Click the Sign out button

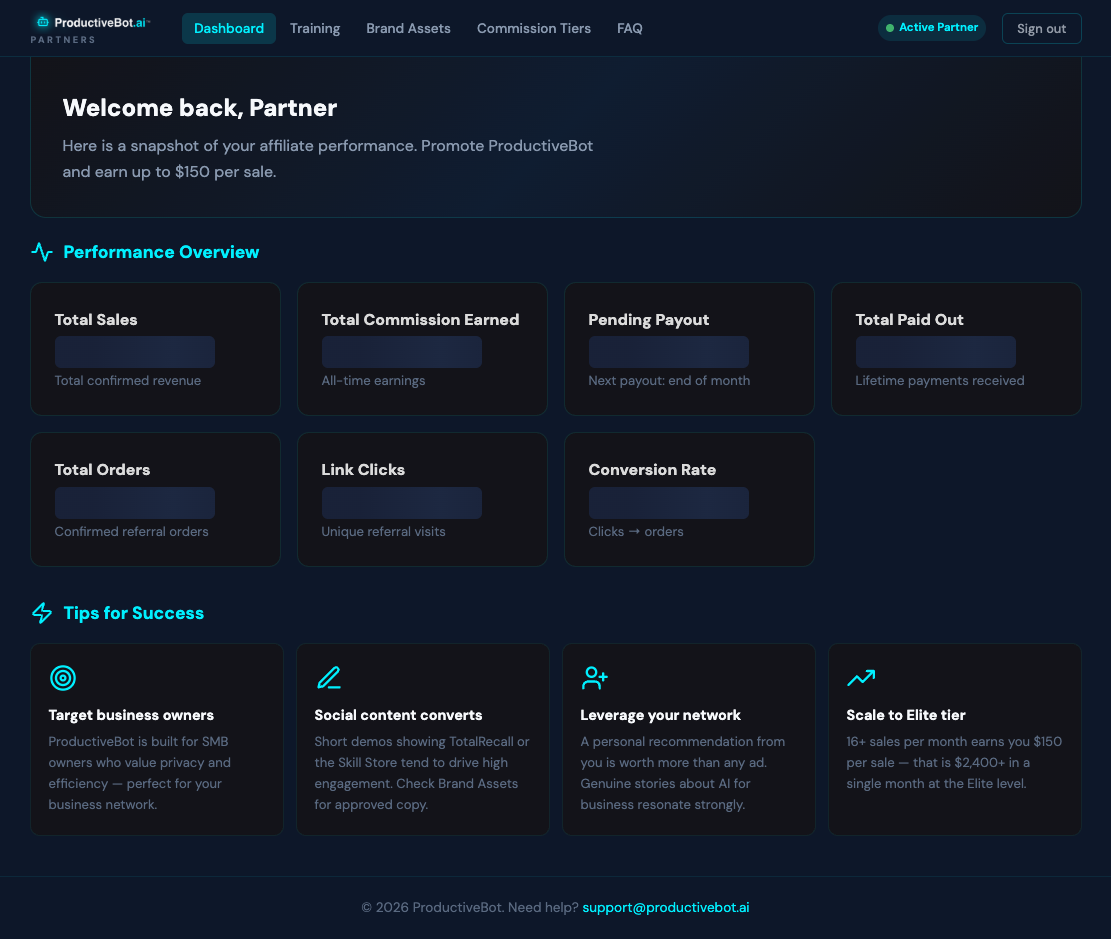1042,28
